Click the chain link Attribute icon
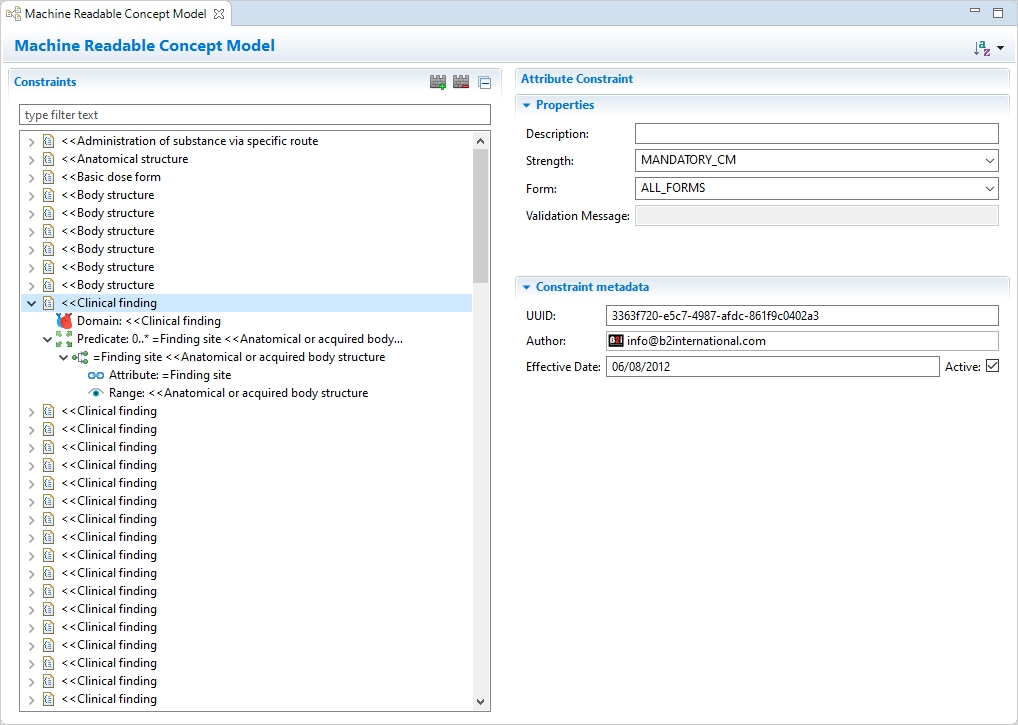This screenshot has width=1018, height=725. click(x=96, y=375)
